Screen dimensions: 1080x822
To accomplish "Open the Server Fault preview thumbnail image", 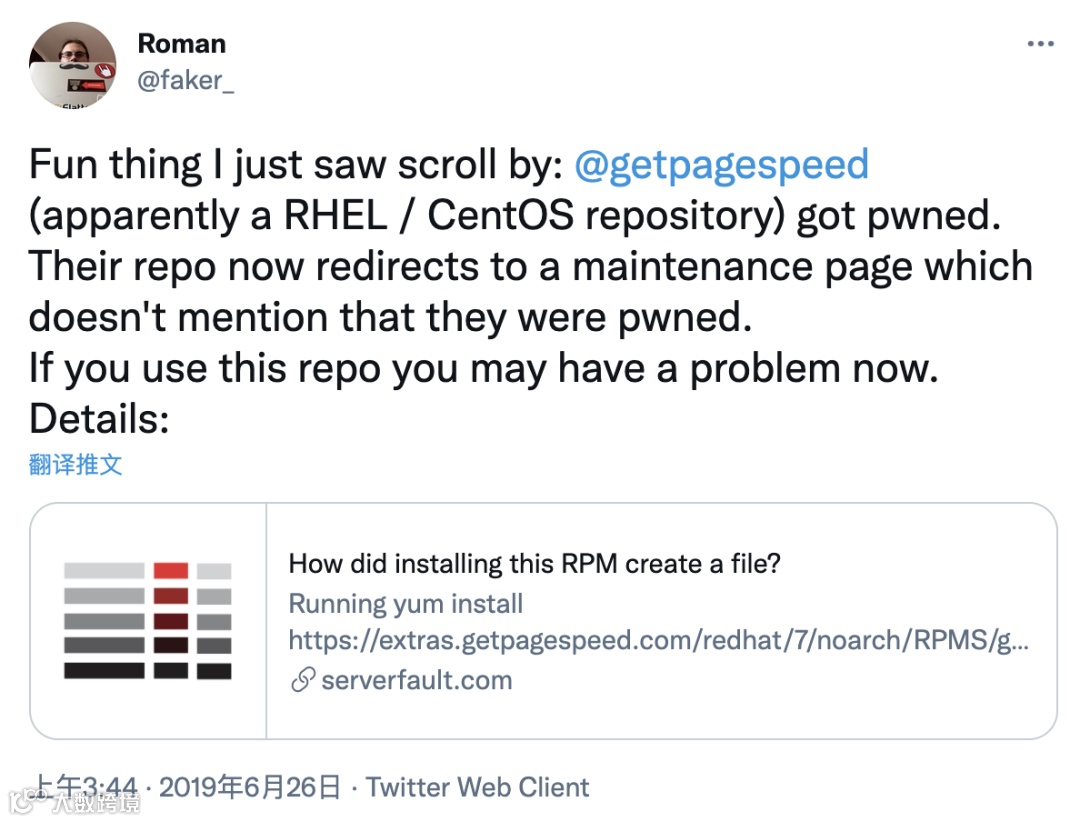I will coord(148,621).
